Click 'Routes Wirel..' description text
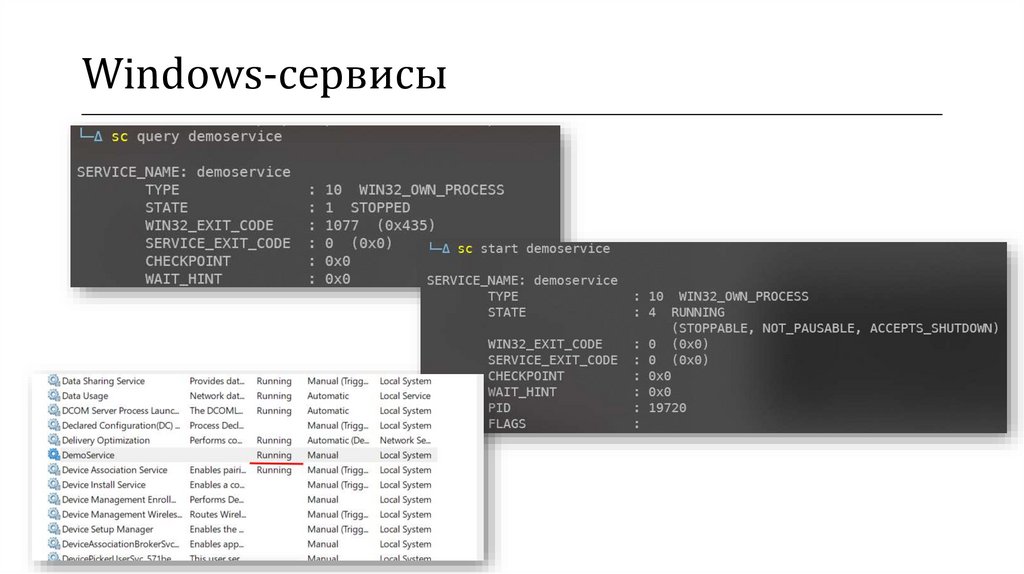Screen dimensions: 1024x574 tap(217, 515)
